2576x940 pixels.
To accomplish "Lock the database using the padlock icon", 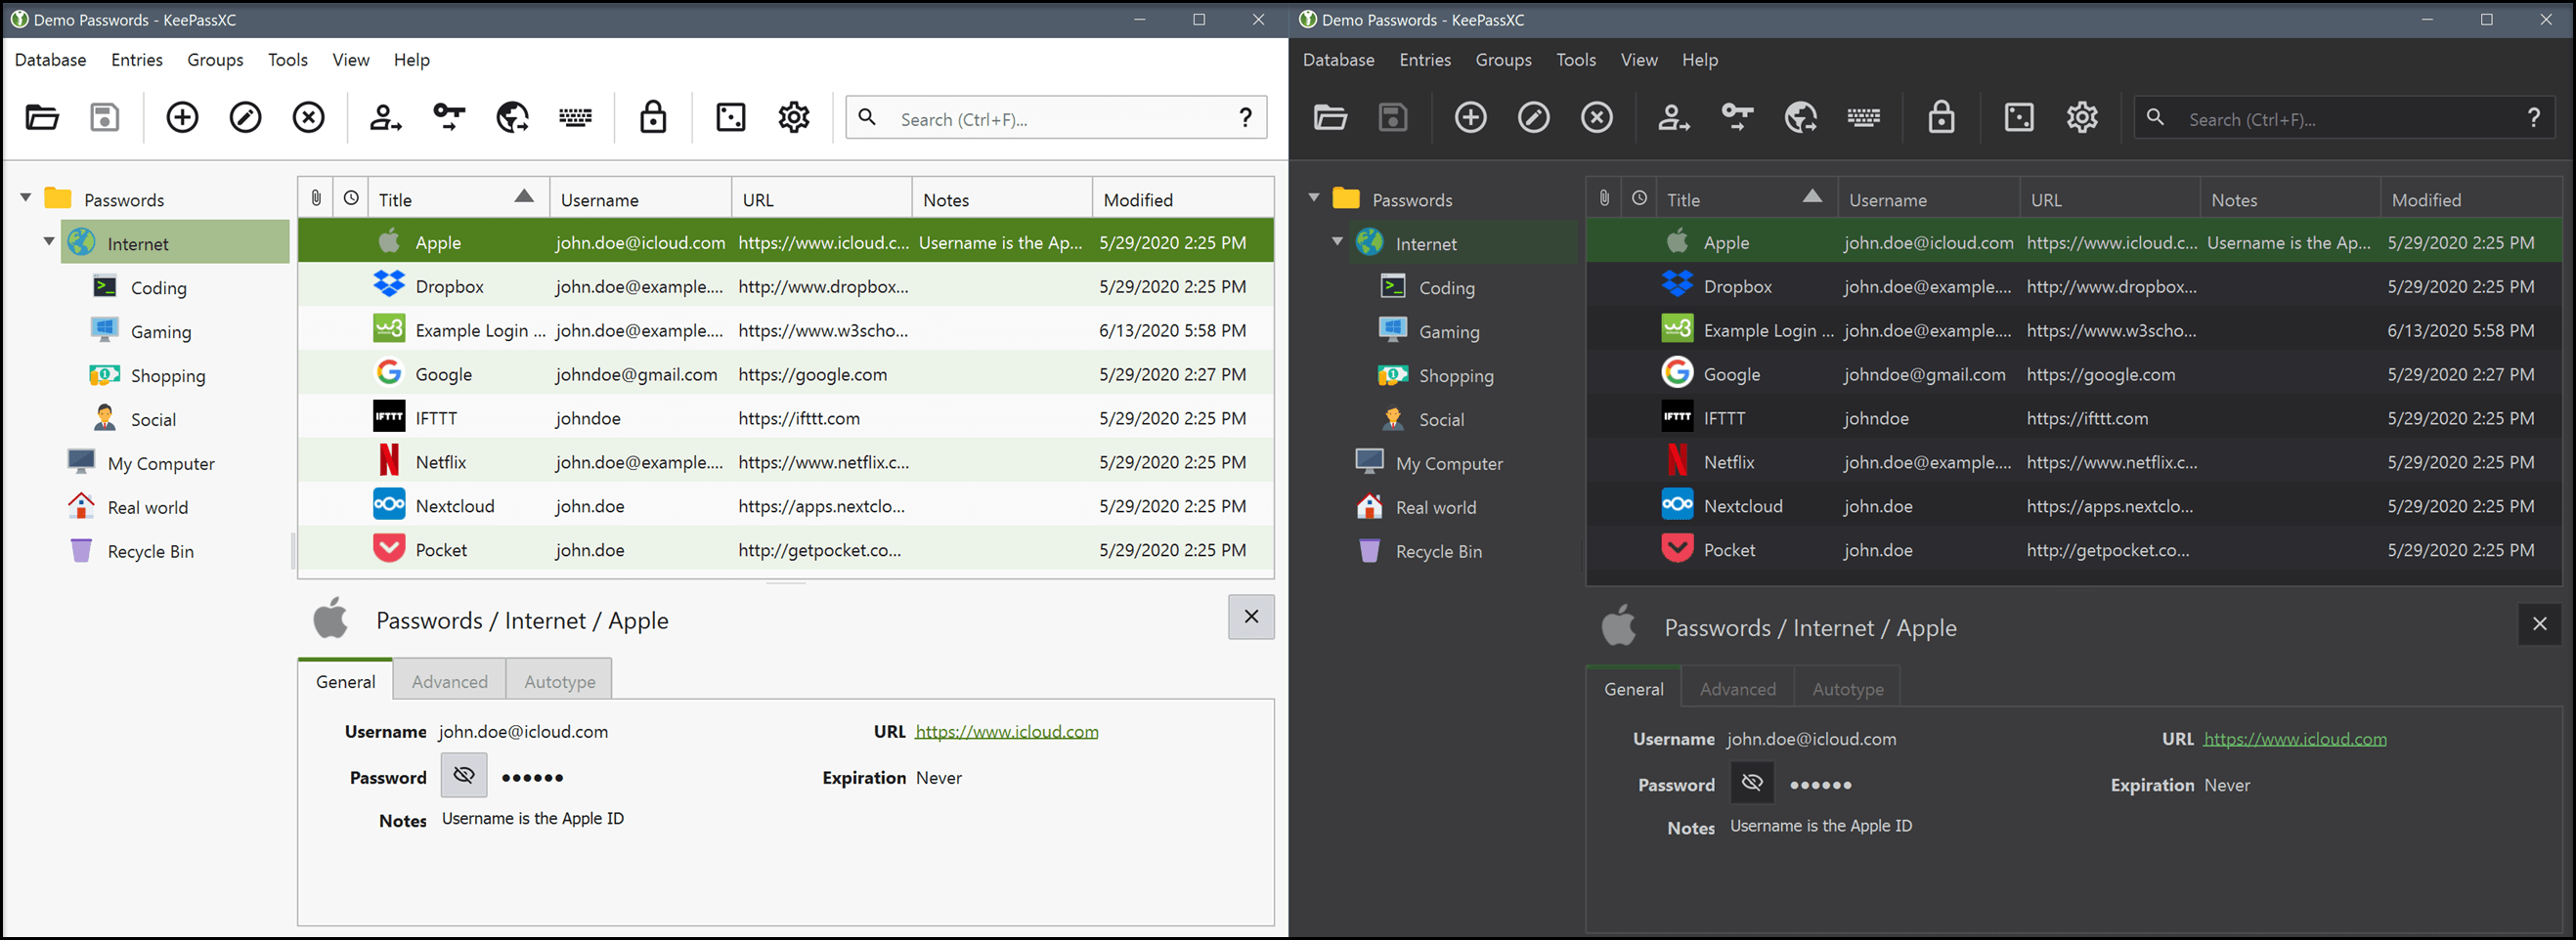I will click(x=652, y=117).
